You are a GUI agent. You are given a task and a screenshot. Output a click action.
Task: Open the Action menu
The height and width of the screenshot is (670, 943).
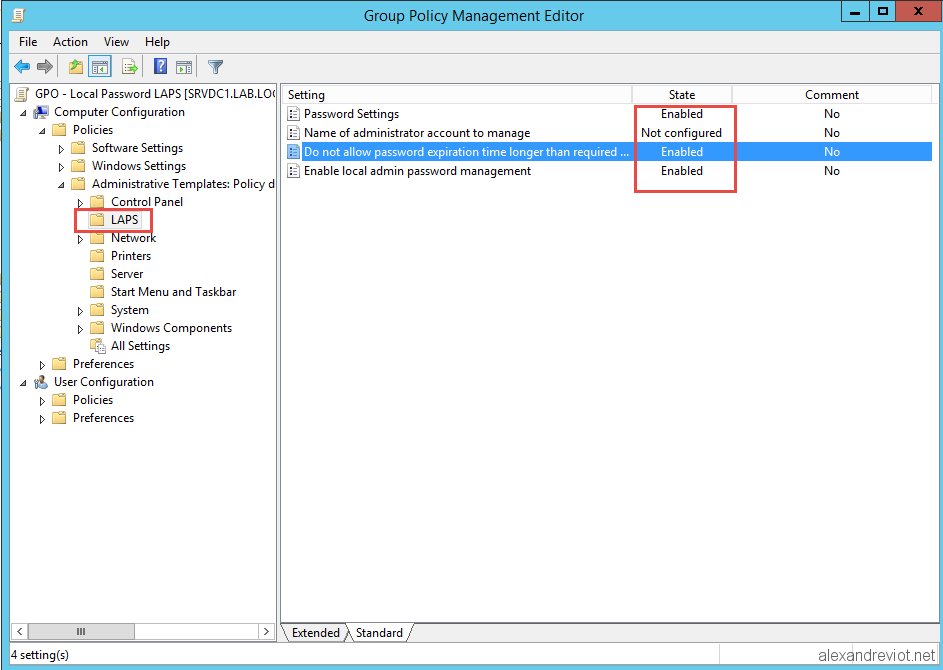pos(70,41)
